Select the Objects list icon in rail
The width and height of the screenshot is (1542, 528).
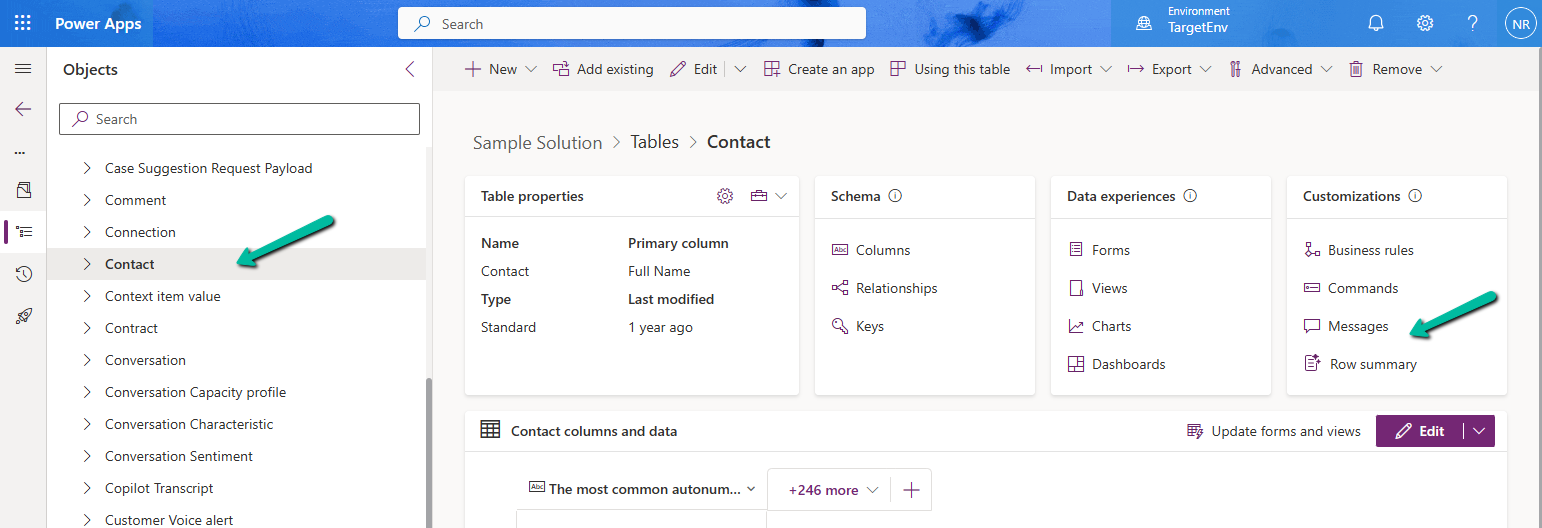pyautogui.click(x=25, y=232)
